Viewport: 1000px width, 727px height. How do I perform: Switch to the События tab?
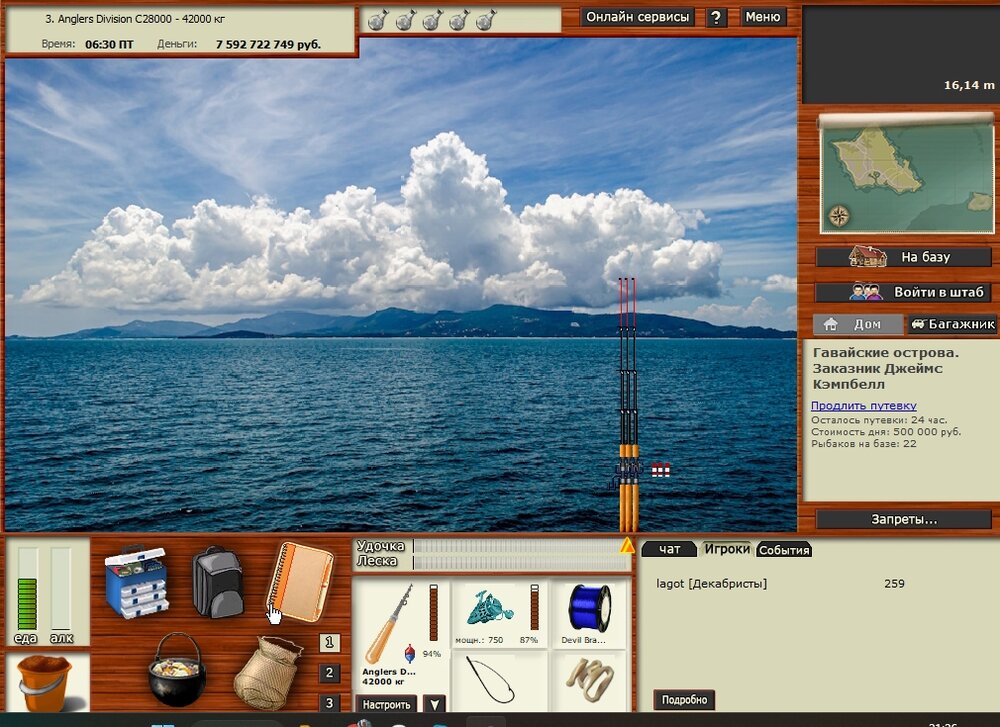(x=784, y=550)
